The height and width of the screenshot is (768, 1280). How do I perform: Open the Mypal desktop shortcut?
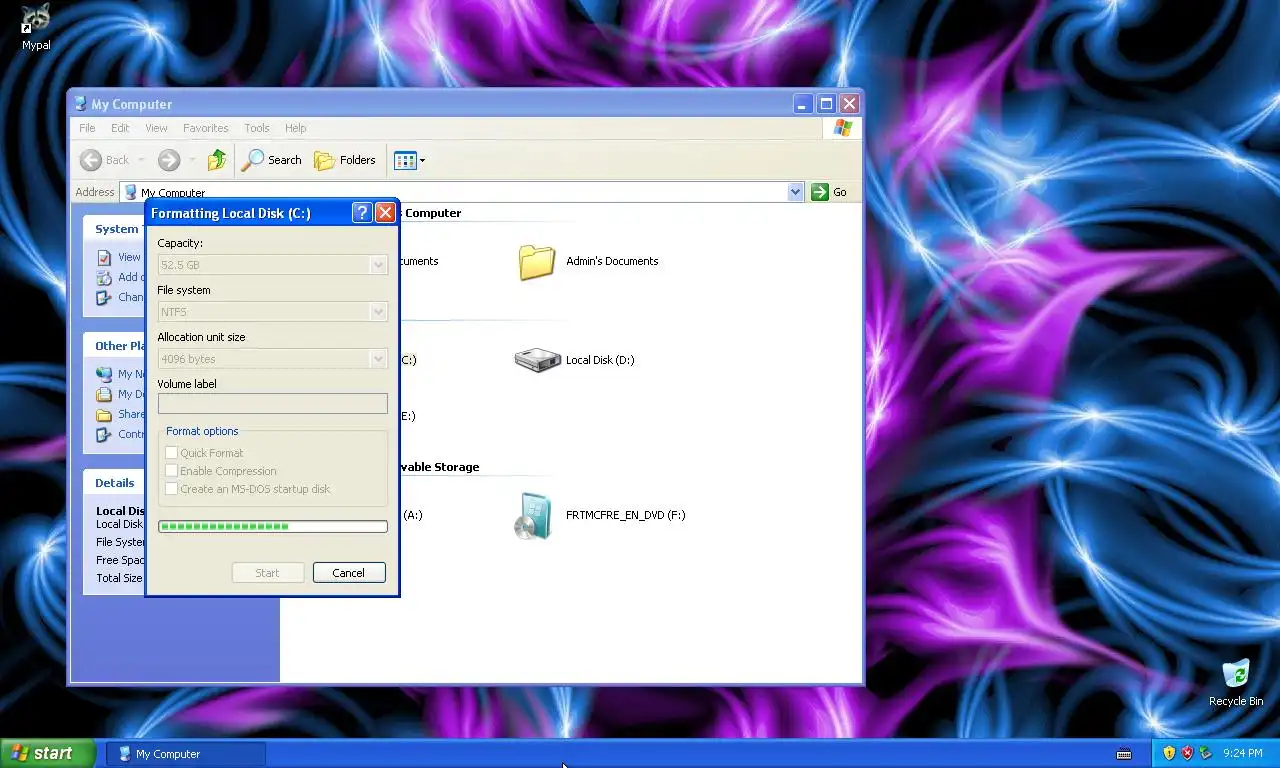36,27
